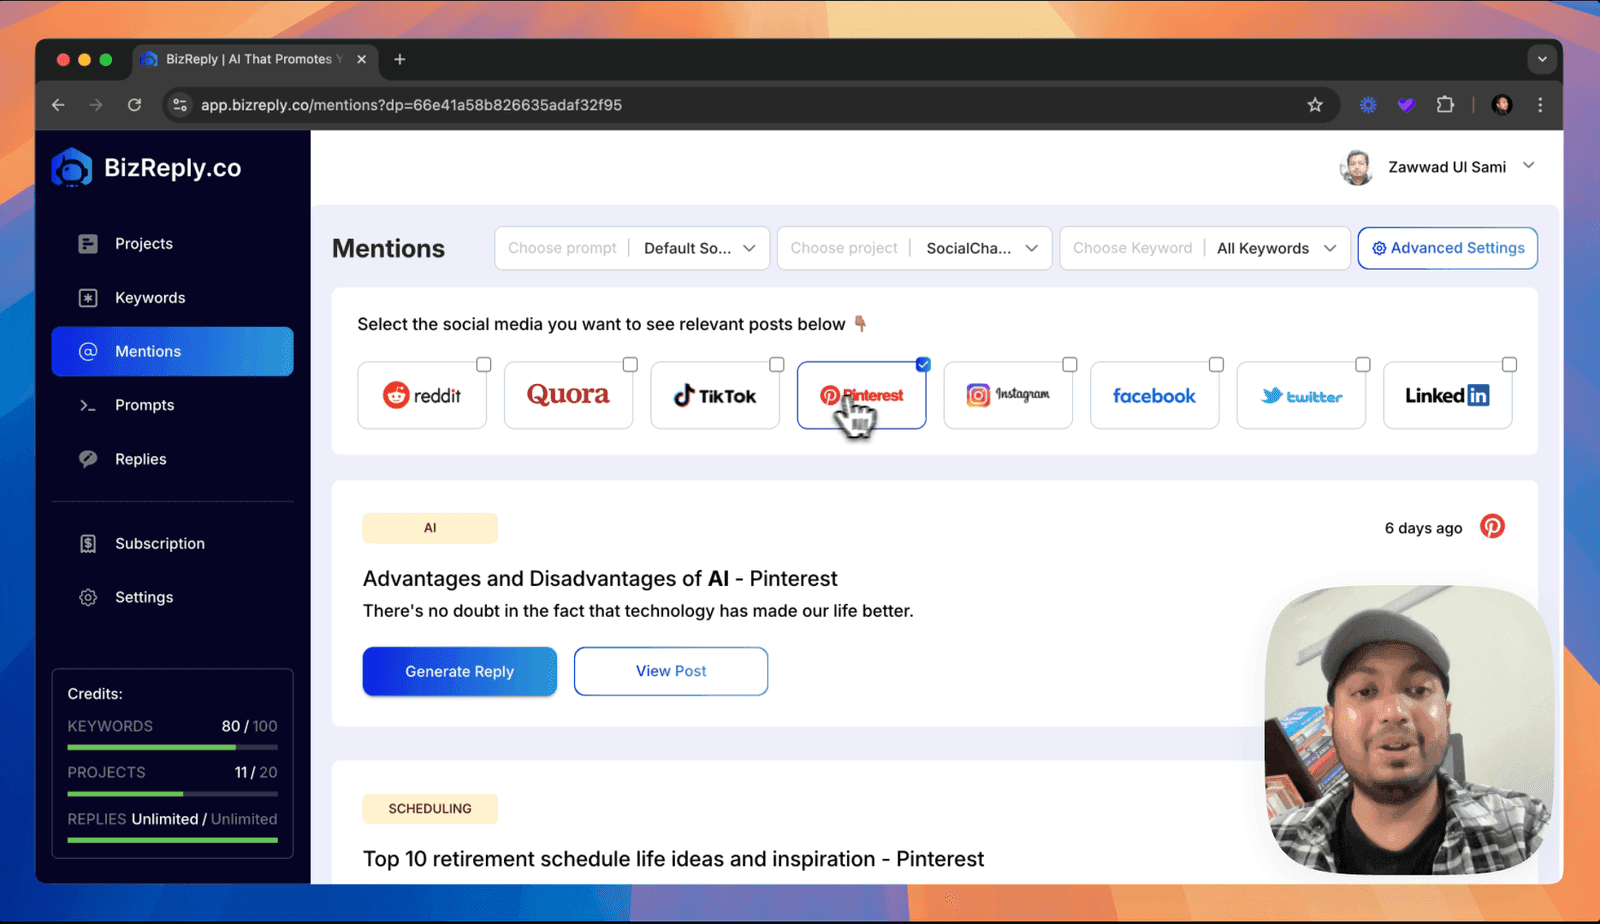Open the Chrome profile avatar
This screenshot has height=924, width=1600.
click(x=1502, y=105)
